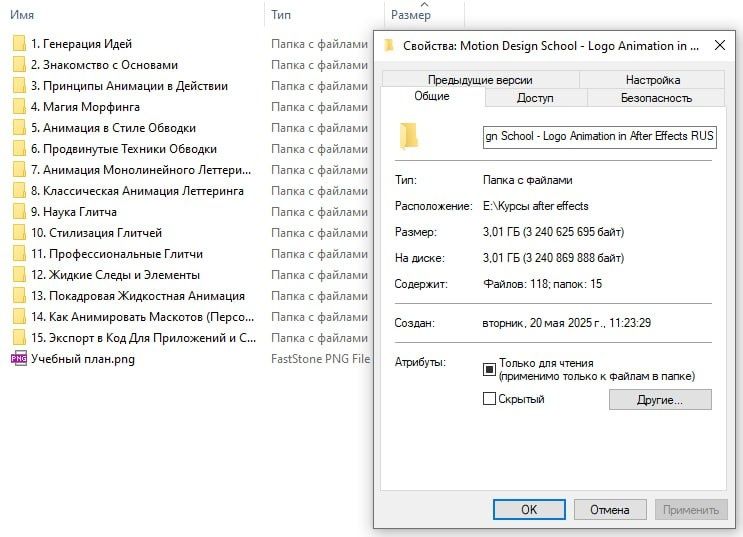
Task: Click the FastStone PNG File type cell
Action: click(320, 359)
